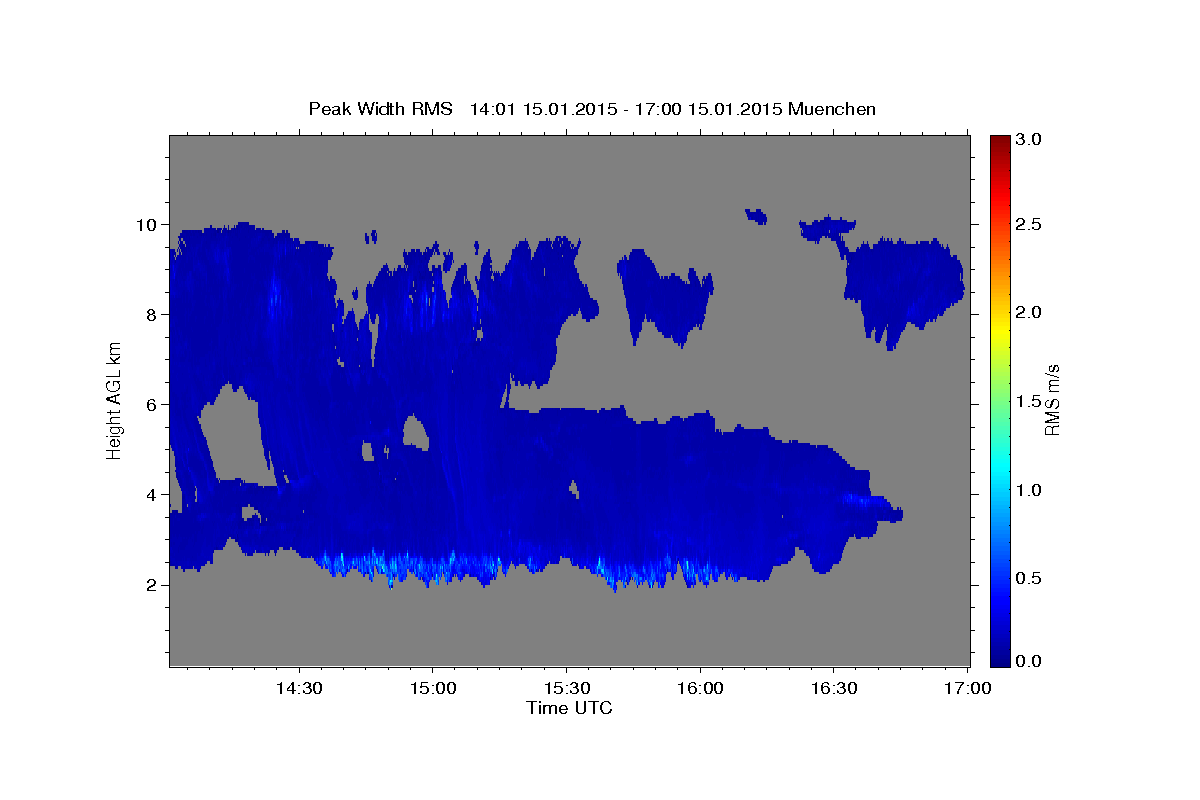Screen dimensions: 1200x800
Task: Click the '17:00' time axis label
Action: coord(968,688)
